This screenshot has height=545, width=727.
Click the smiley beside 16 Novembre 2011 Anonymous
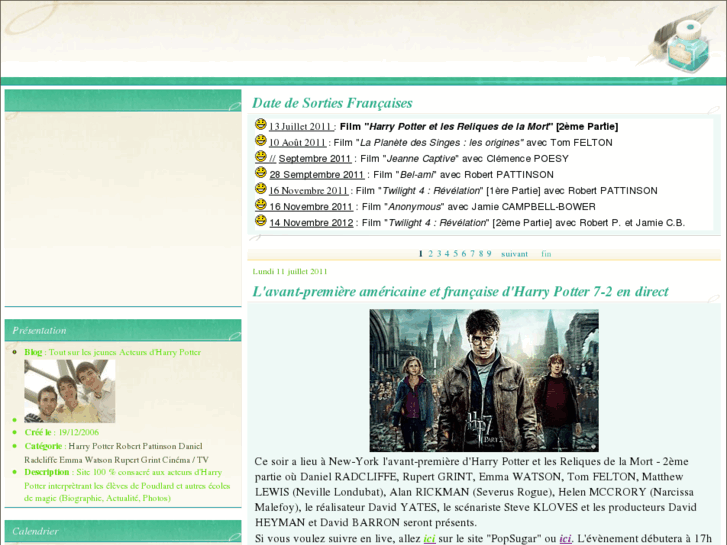(261, 205)
